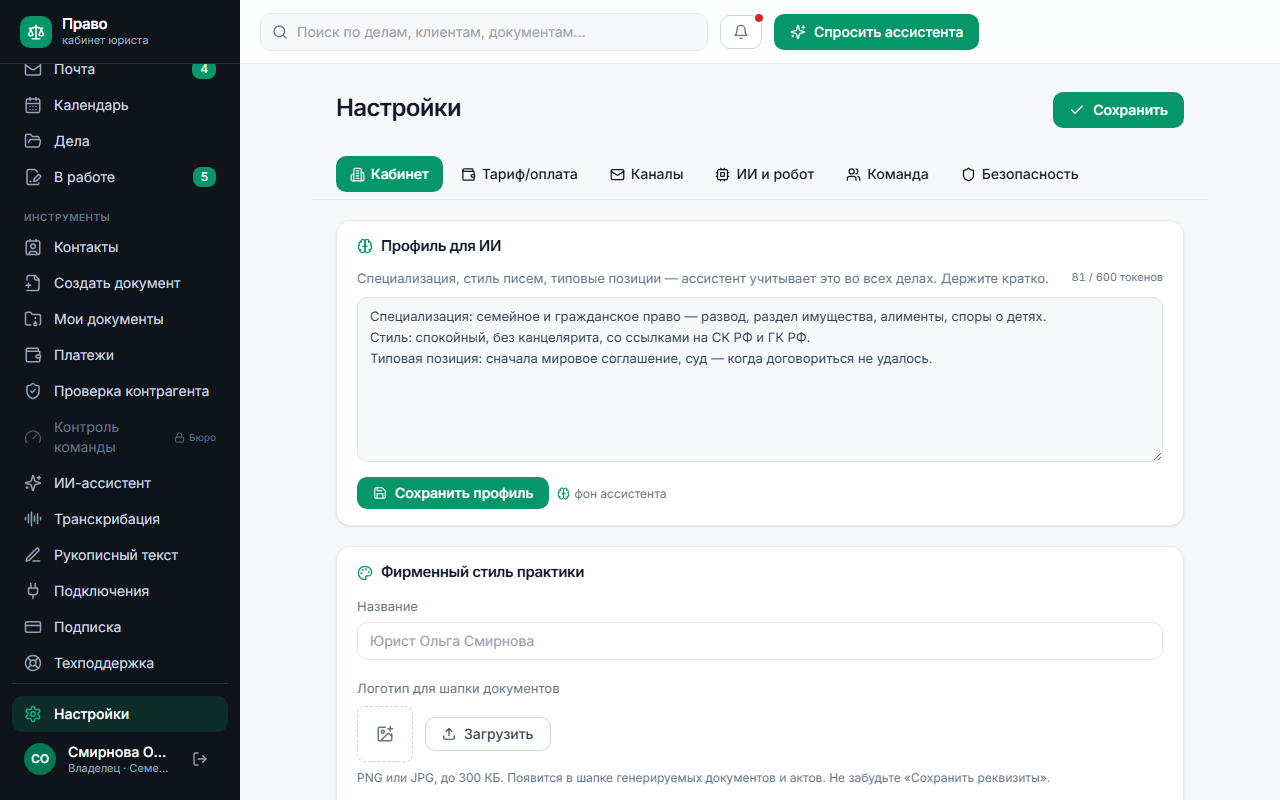Open Настройки in the sidebar
The width and height of the screenshot is (1280, 800).
[x=120, y=714]
